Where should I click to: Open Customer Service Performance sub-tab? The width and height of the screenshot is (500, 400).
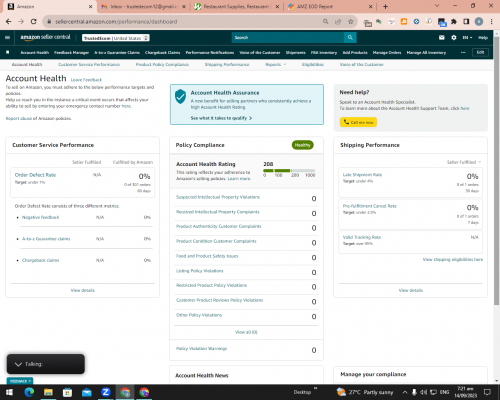tap(89, 64)
